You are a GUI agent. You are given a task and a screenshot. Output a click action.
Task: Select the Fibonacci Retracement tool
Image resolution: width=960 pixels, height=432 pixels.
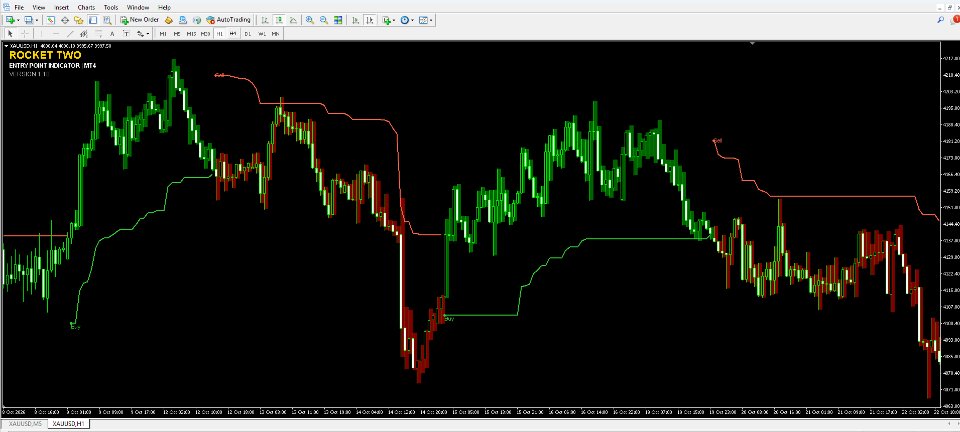point(99,34)
